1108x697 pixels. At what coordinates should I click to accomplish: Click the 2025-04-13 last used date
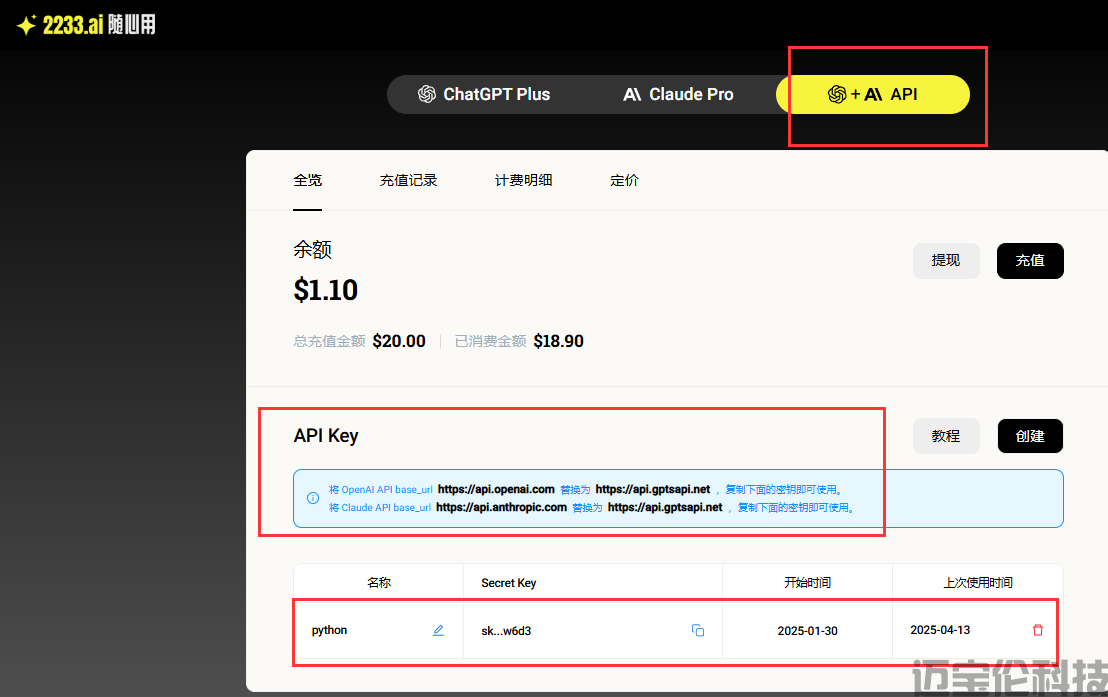point(940,630)
